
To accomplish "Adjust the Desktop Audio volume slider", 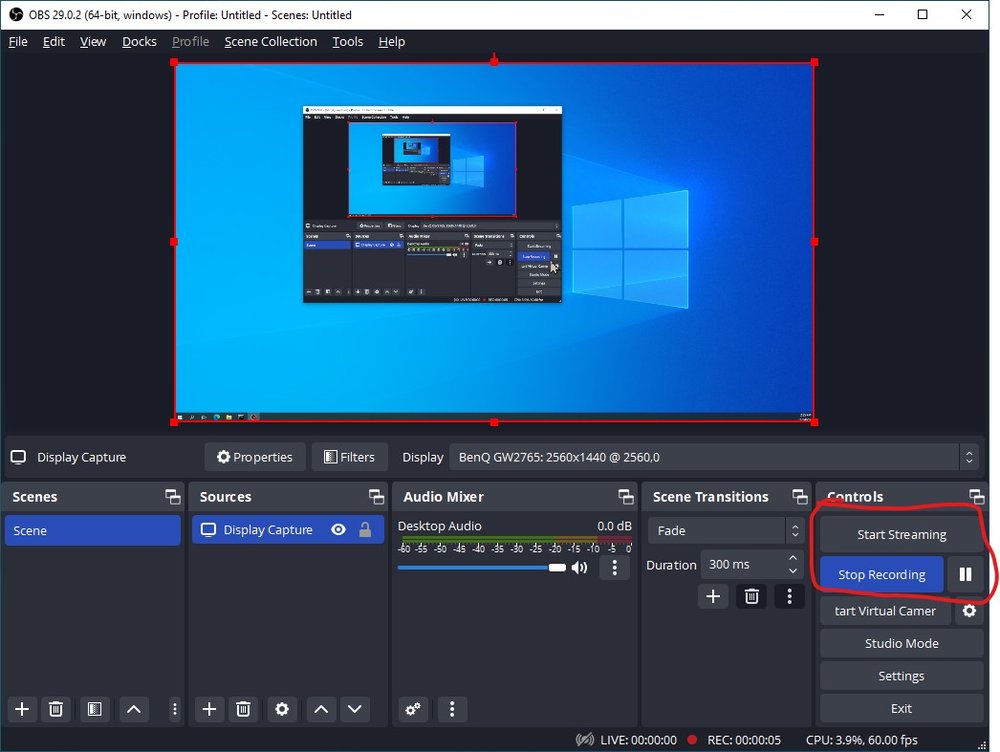I will point(482,568).
